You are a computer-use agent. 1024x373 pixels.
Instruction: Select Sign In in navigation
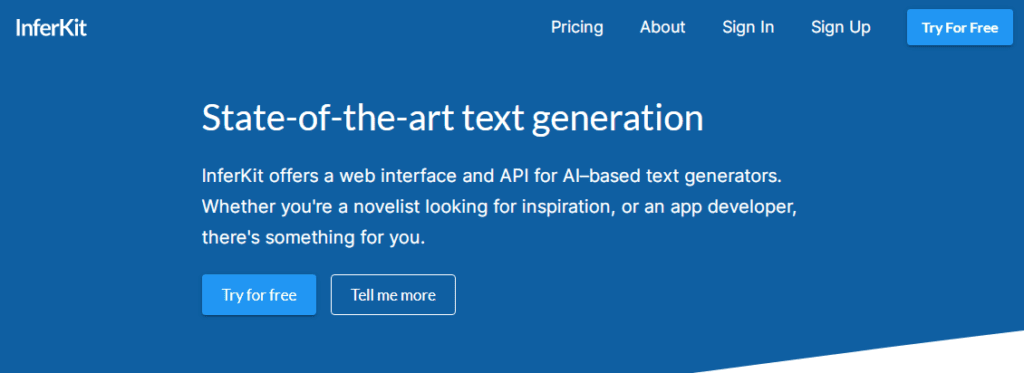[748, 27]
